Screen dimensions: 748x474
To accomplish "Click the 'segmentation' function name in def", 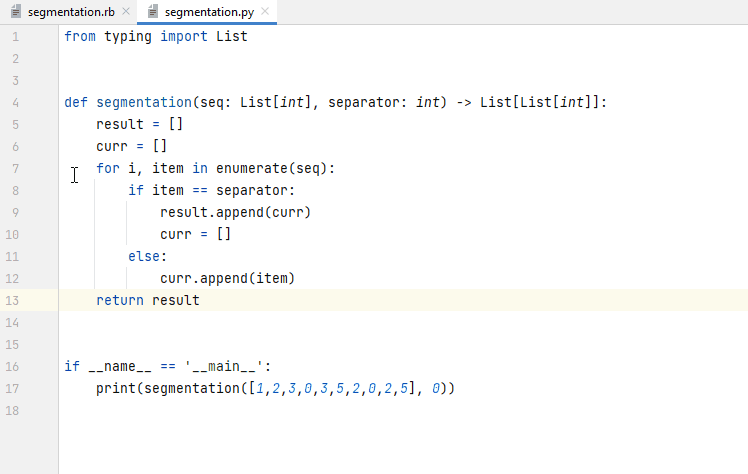I will (144, 102).
